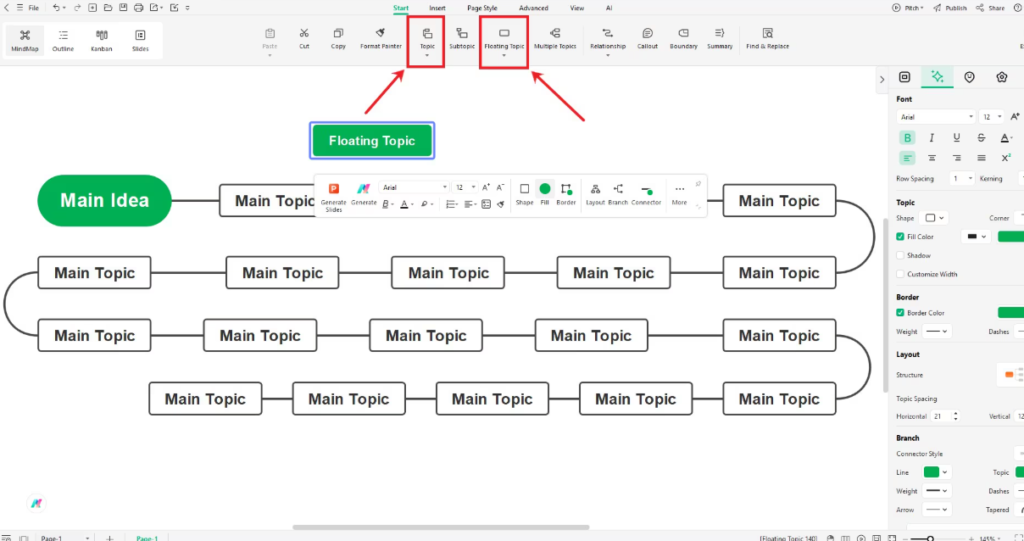Open the Arial font dropdown in panel
The image size is (1024, 541).
click(x=935, y=117)
